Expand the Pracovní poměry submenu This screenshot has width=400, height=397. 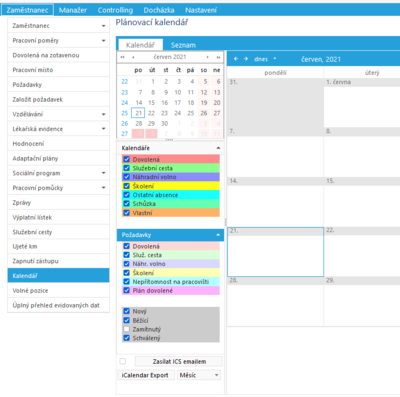(104, 41)
